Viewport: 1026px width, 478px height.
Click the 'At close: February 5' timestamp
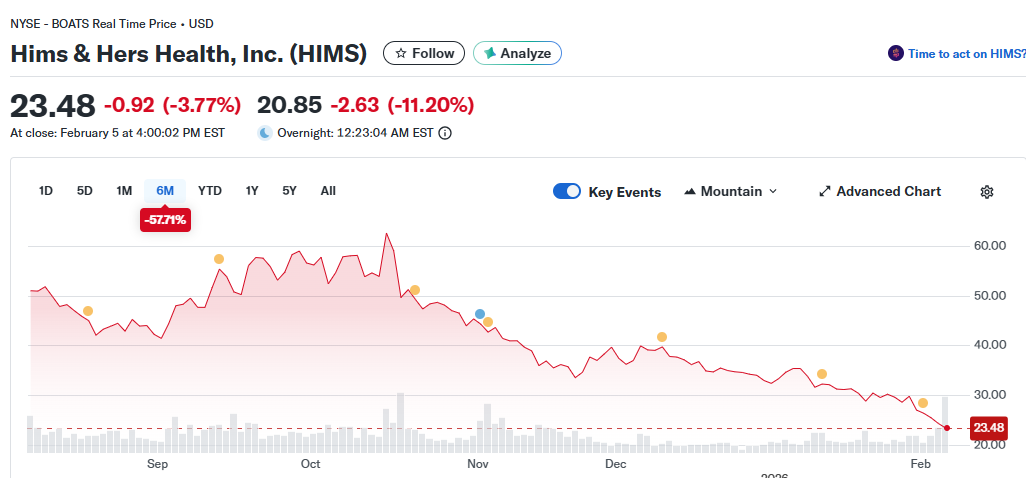(x=118, y=133)
